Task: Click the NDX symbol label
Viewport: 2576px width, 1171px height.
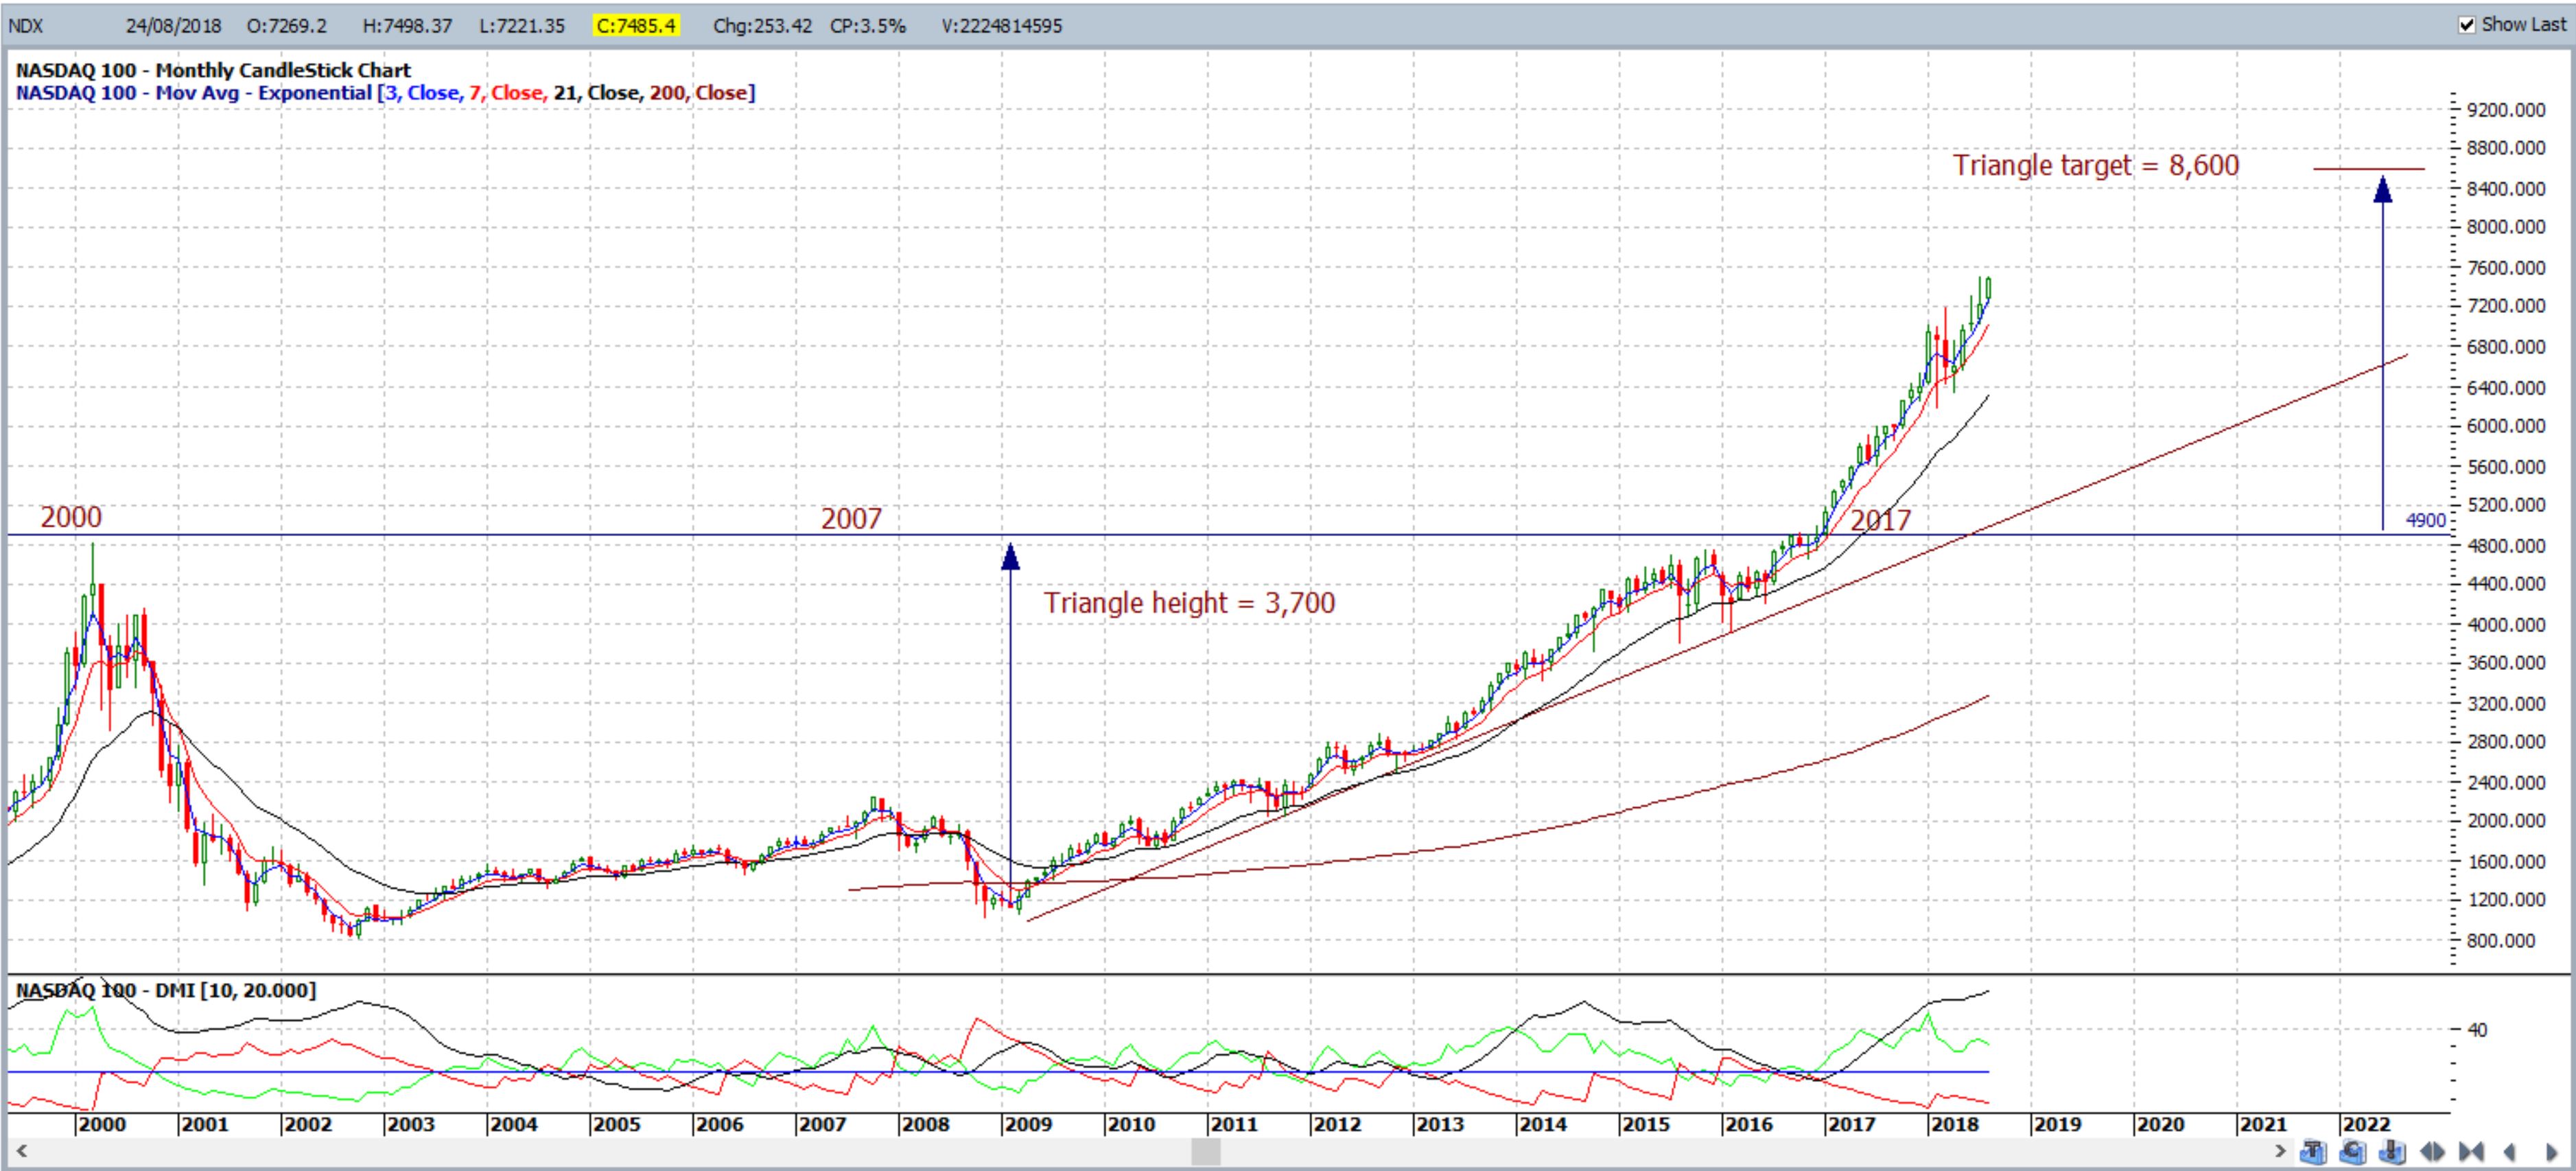Action: [x=26, y=26]
